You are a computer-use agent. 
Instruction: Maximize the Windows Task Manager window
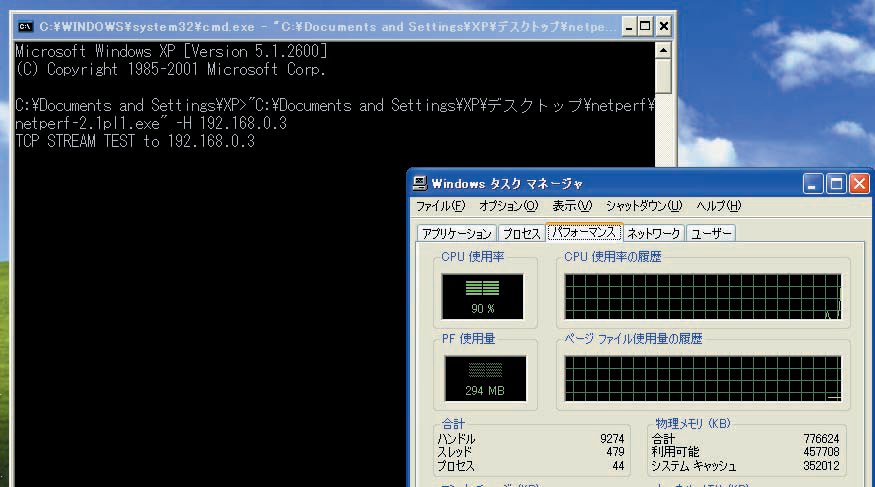pyautogui.click(x=836, y=184)
